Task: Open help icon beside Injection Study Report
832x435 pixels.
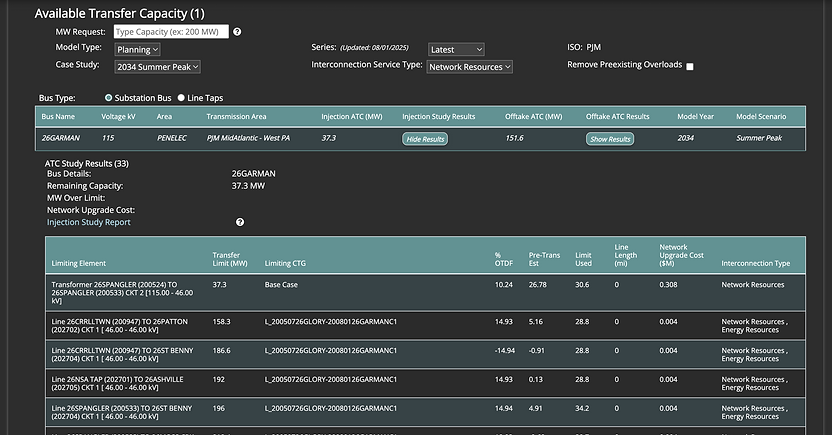Action: tap(240, 222)
